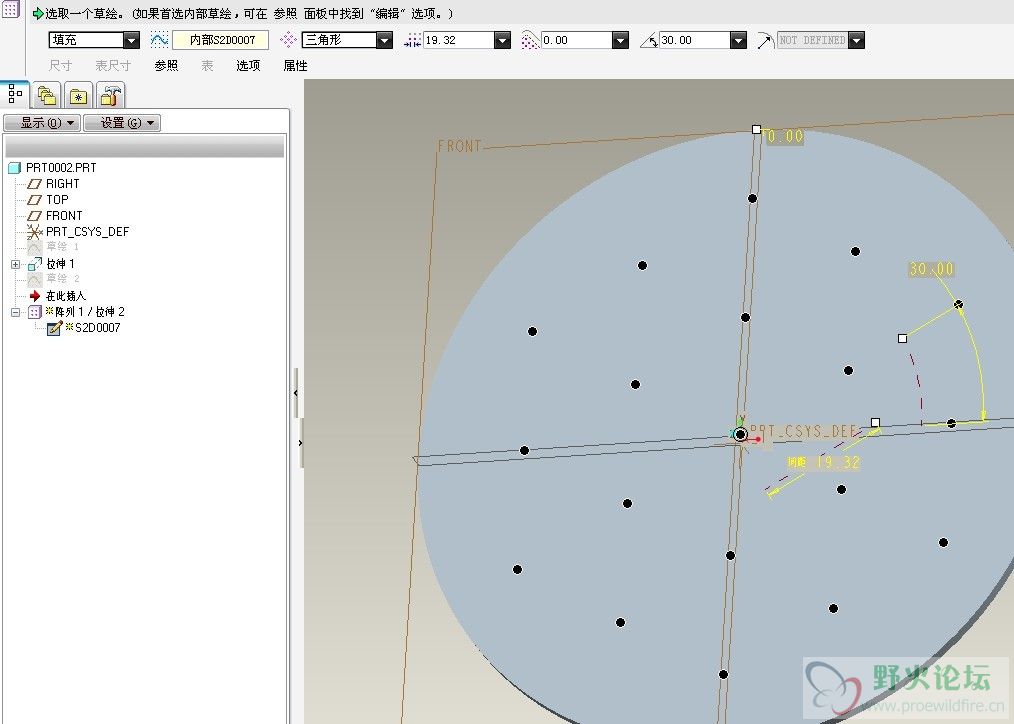Click the 30.00 rotation angle input field
Viewport: 1014px width, 724px height.
pyautogui.click(x=695, y=40)
